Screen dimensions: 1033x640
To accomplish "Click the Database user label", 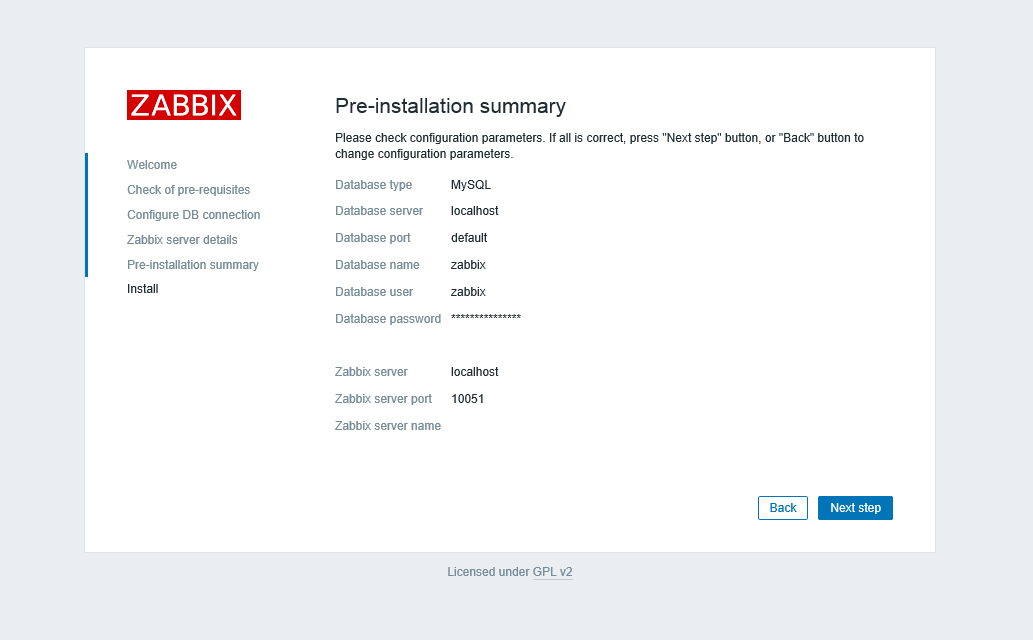I will [x=374, y=292].
